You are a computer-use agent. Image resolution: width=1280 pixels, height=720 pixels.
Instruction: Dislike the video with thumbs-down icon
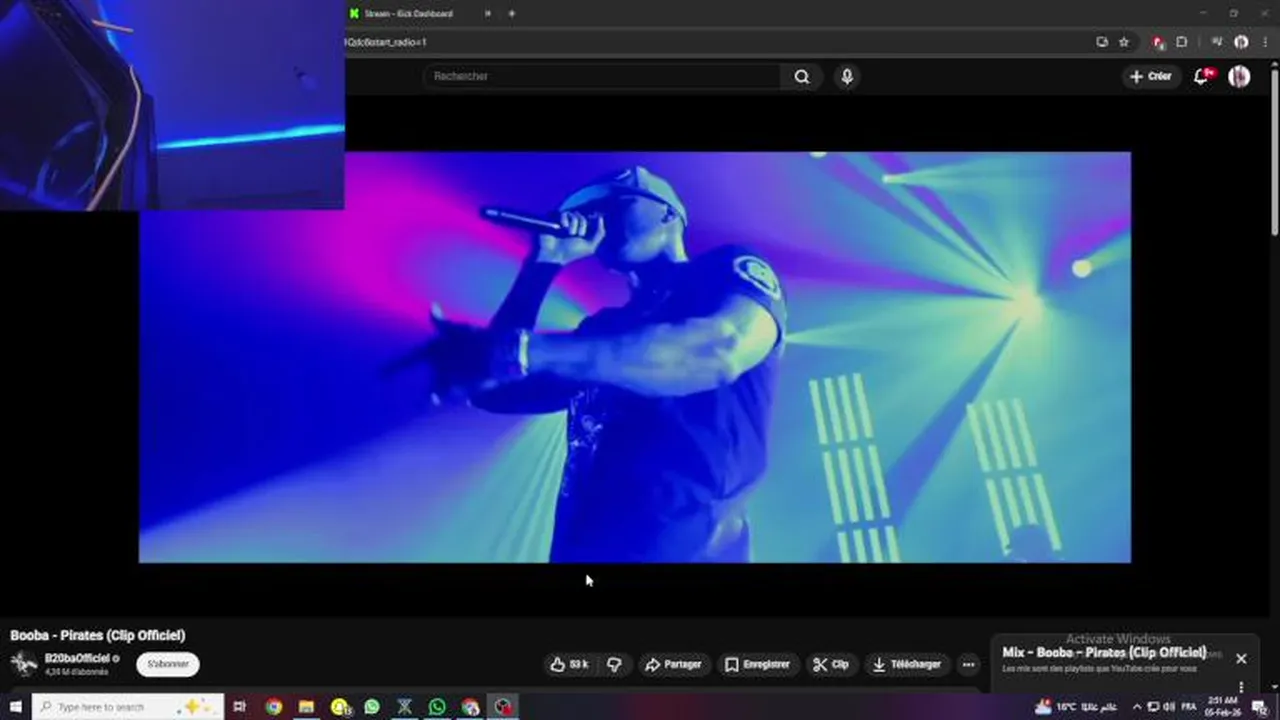614,664
